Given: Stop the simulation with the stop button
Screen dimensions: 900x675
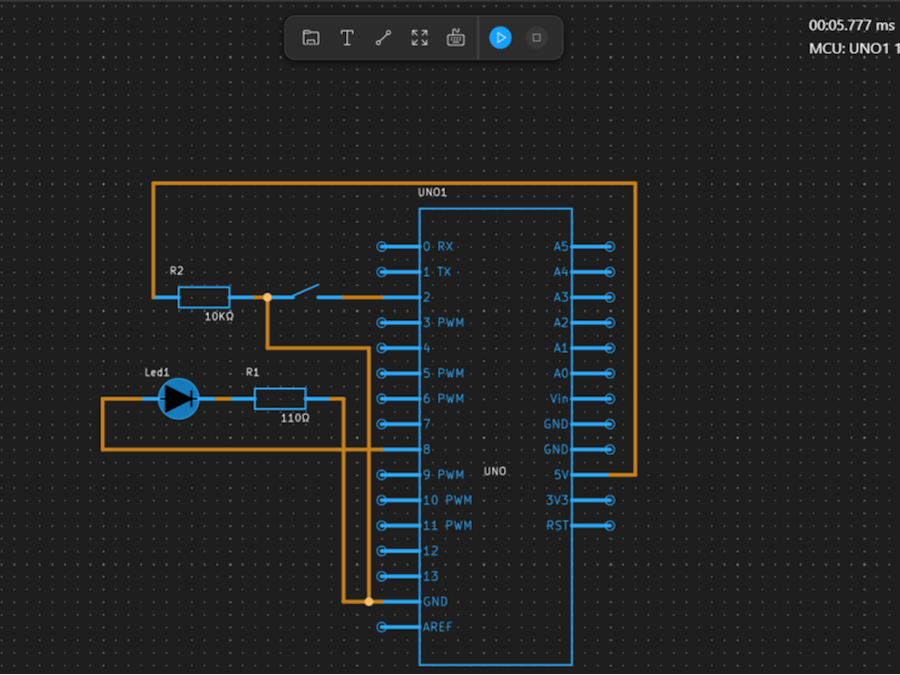Looking at the screenshot, I should (x=536, y=38).
